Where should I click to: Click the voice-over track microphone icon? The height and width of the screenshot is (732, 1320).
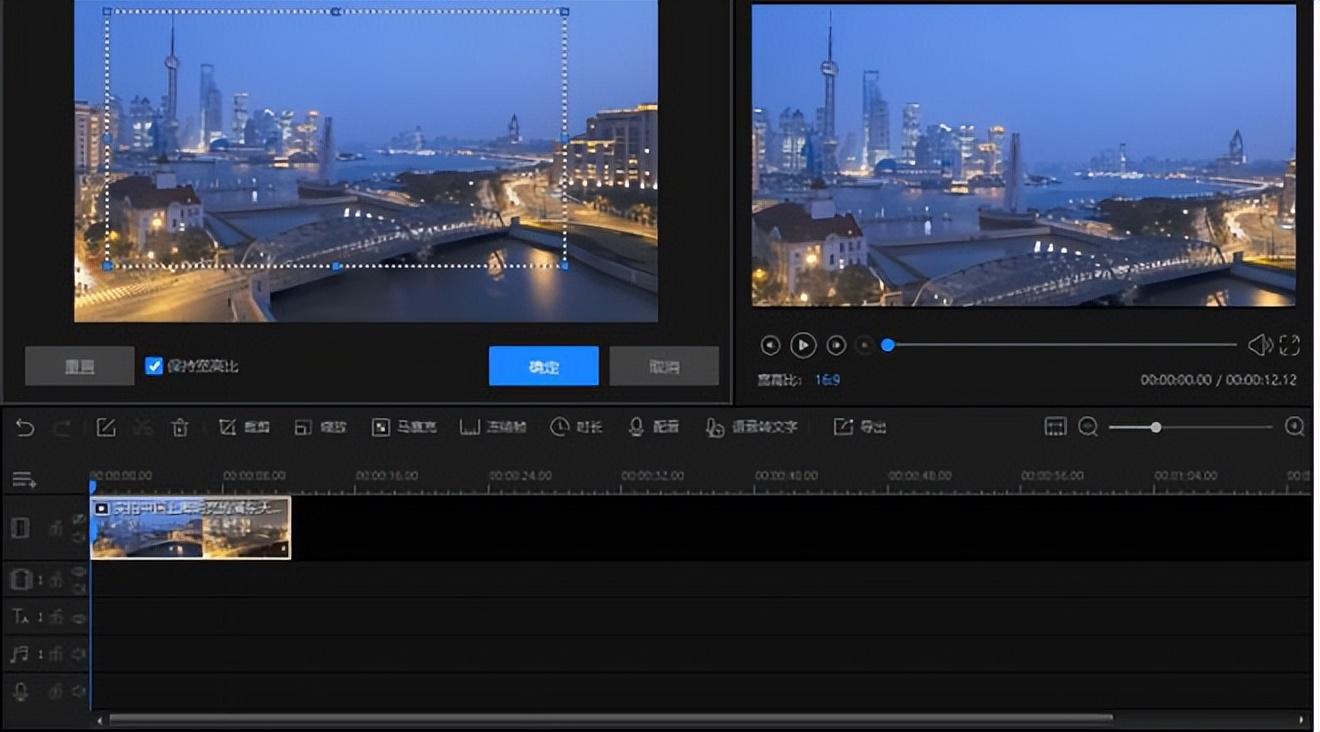point(20,691)
